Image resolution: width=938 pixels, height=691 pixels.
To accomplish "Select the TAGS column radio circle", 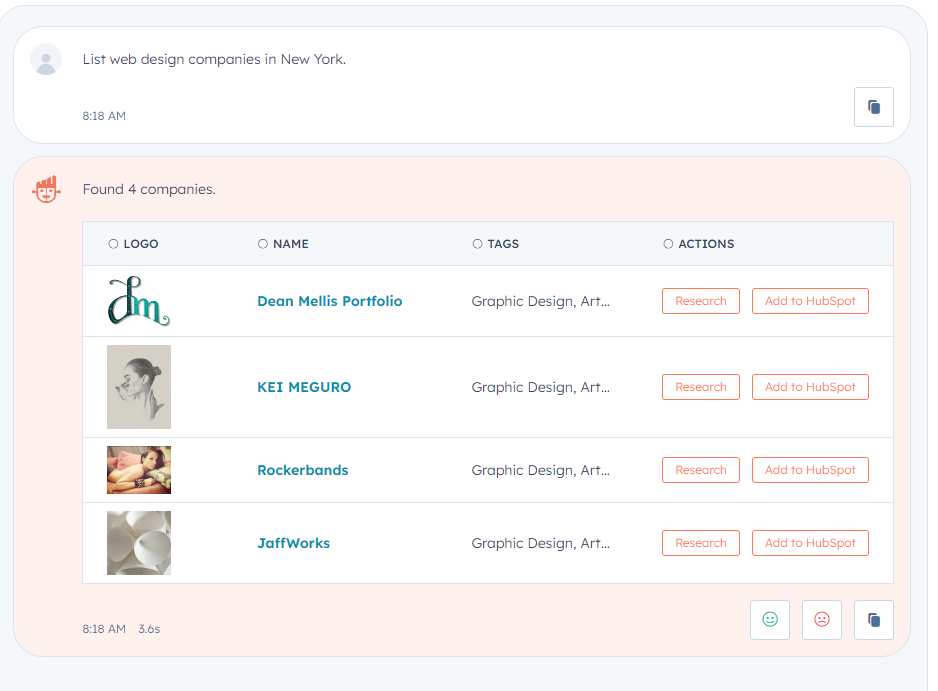I will (477, 243).
